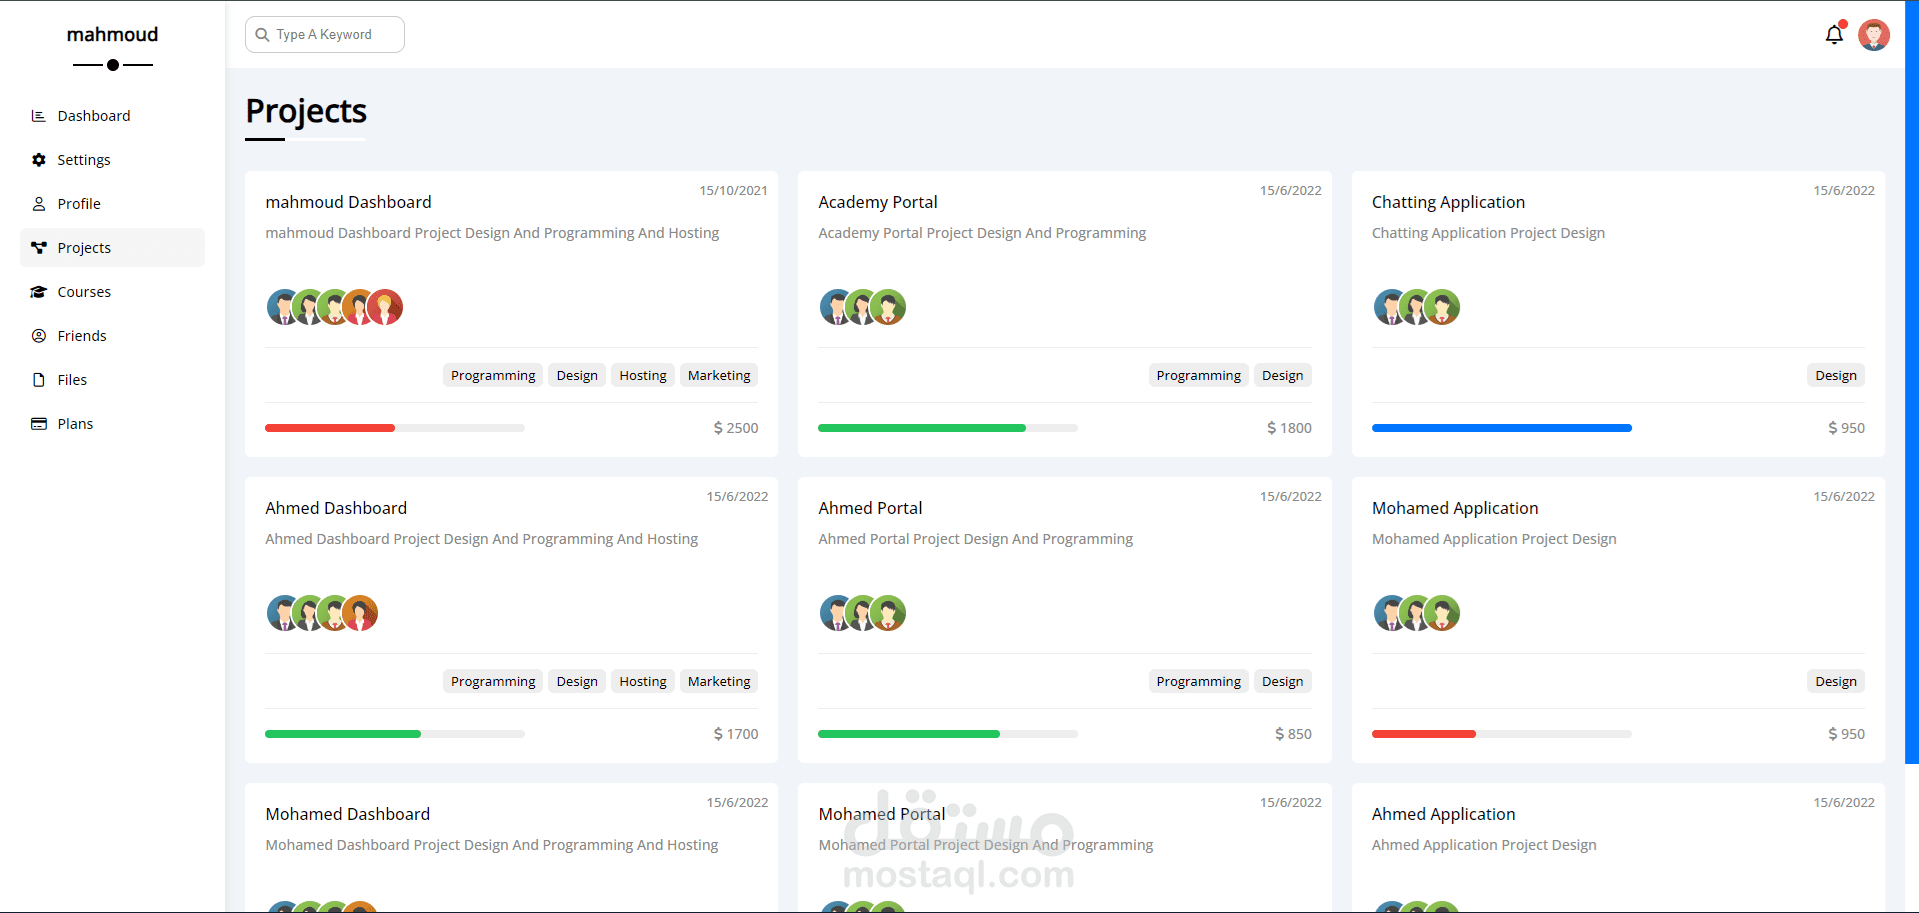This screenshot has width=1919, height=913.
Task: Click the red progress bar on Mohamed Application
Action: pos(1424,734)
